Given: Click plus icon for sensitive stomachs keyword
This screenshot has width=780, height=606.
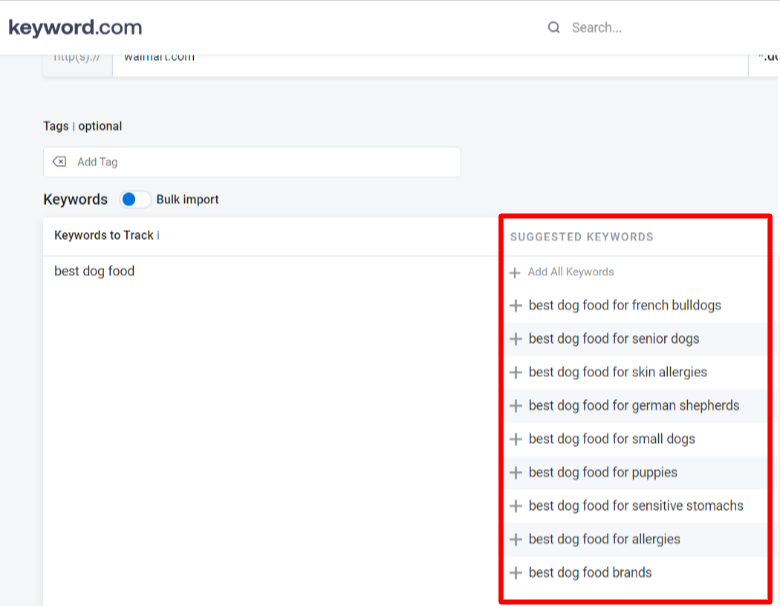Looking at the screenshot, I should 516,506.
